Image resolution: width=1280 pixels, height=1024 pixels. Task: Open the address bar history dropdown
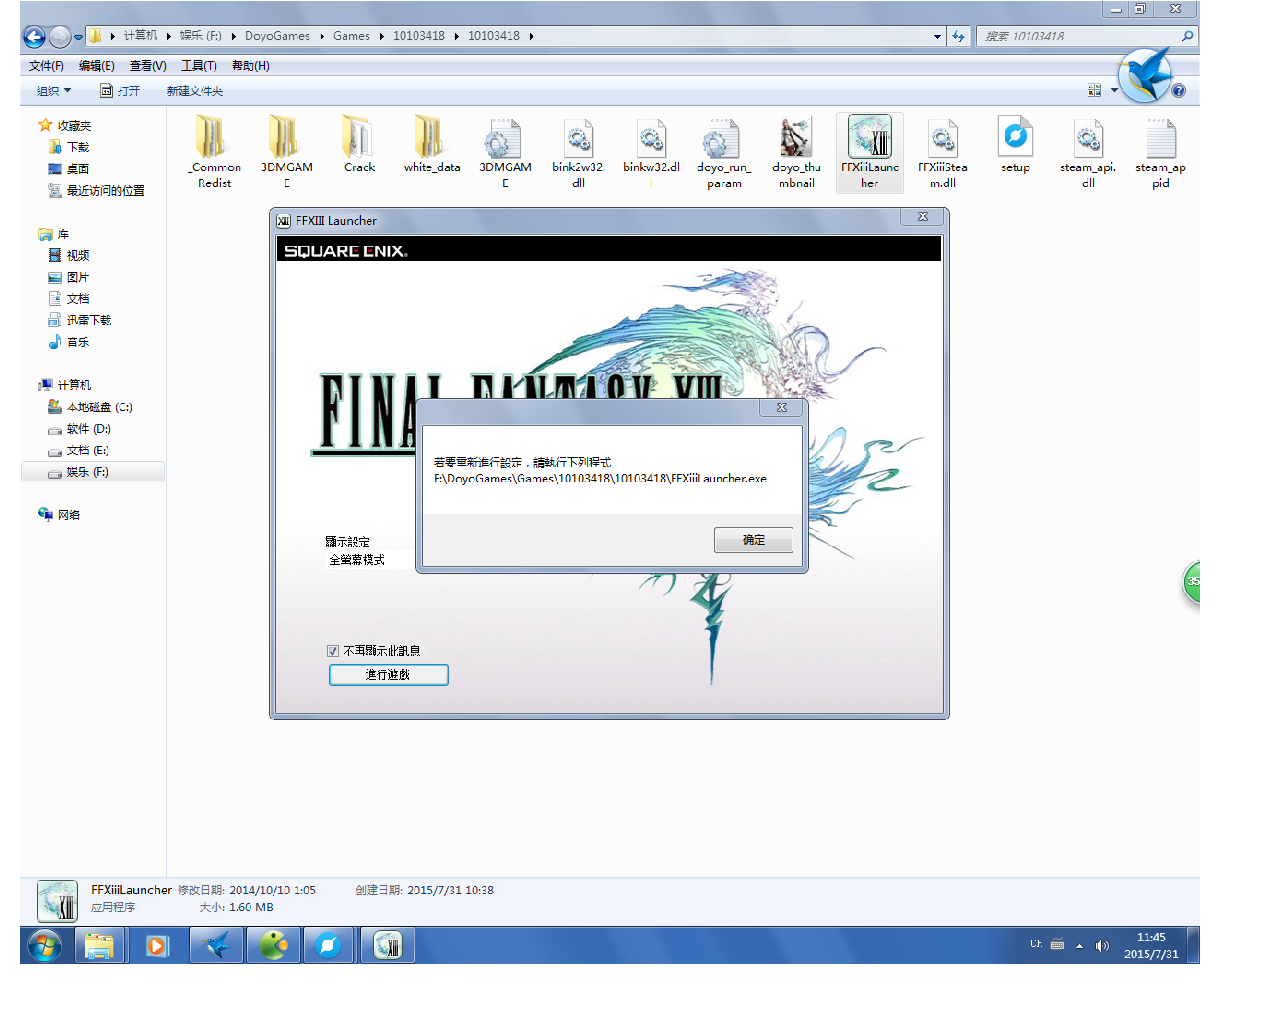point(937,36)
